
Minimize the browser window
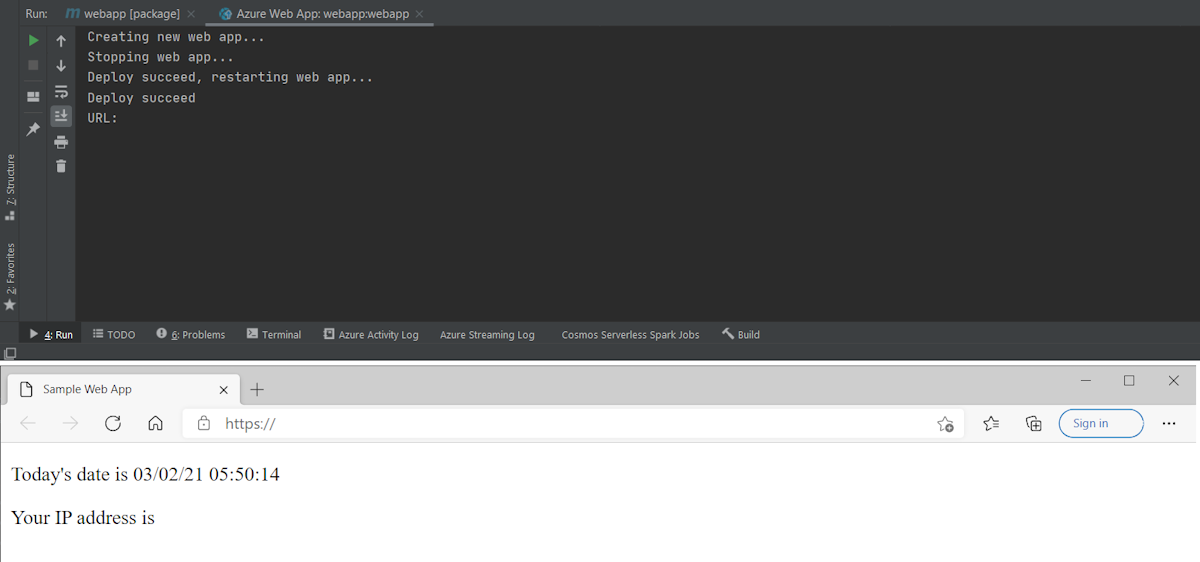(1086, 381)
